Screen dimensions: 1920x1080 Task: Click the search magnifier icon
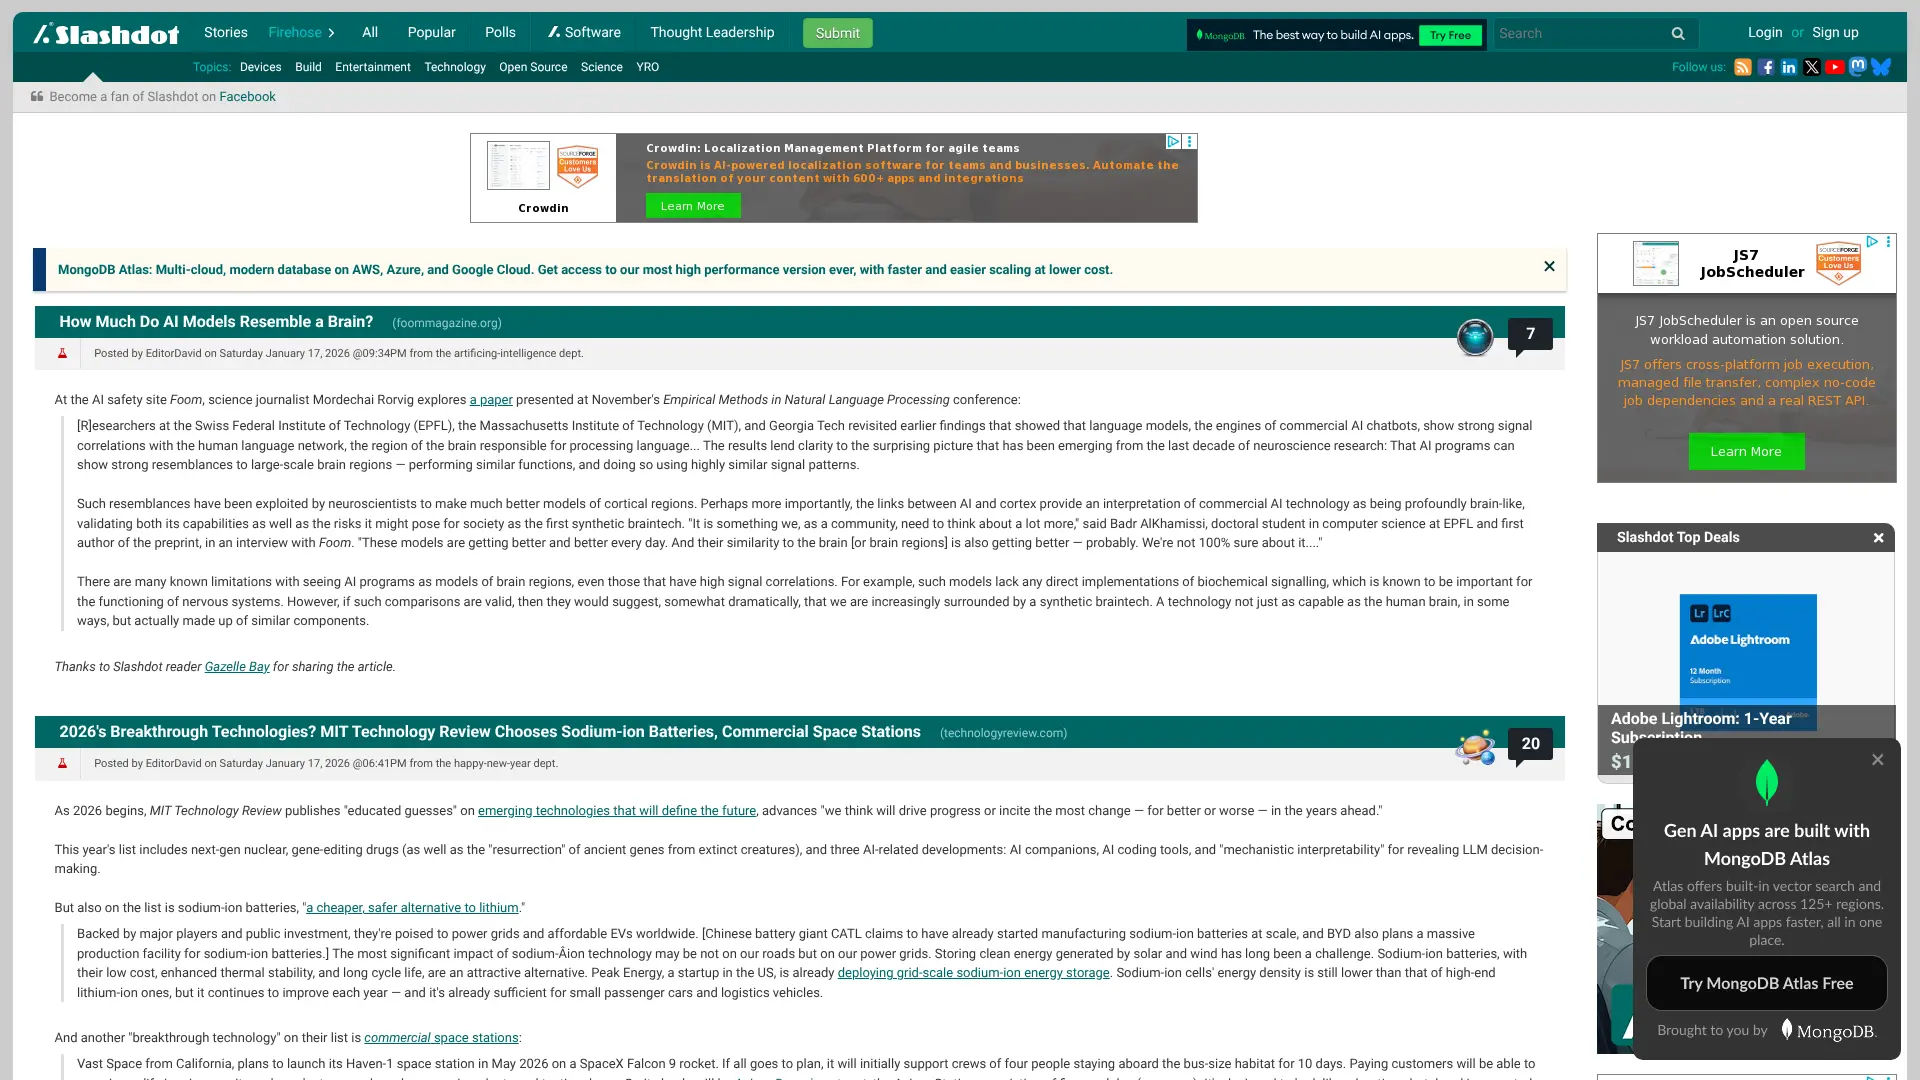coord(1678,34)
